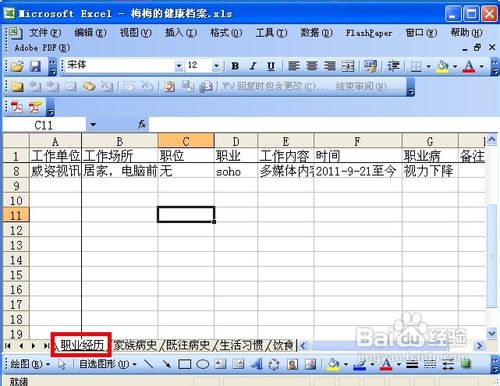Open the 数据(D) menu
The height and width of the screenshot is (386, 500).
point(316,33)
